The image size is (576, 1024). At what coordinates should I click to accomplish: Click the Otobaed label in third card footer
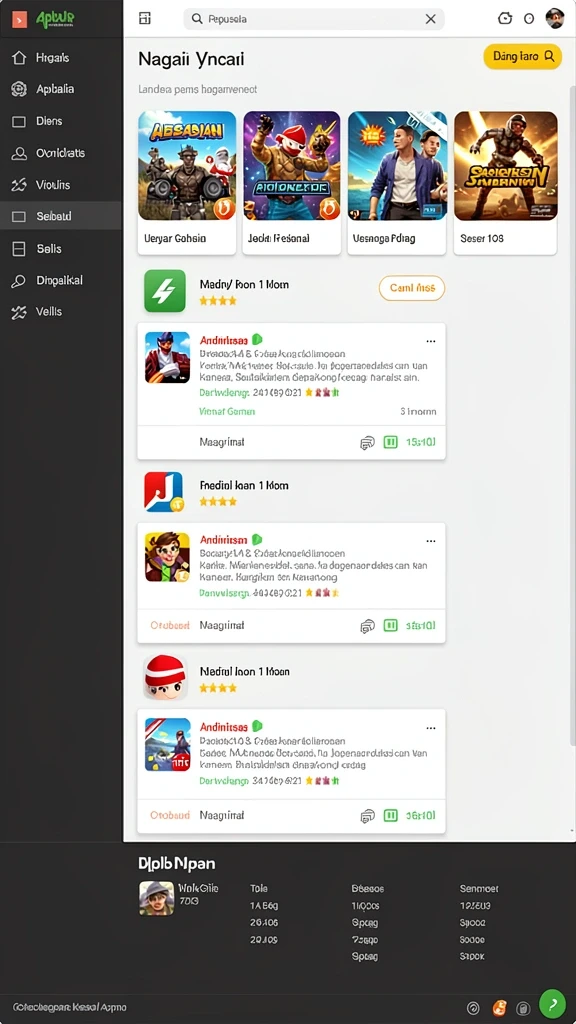tap(170, 815)
